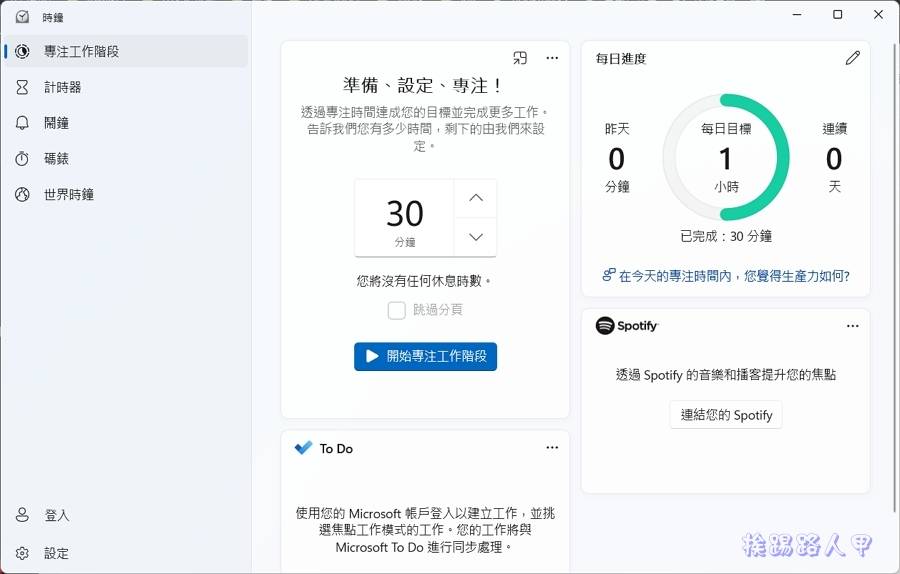Viewport: 900px width, 574px height.
Task: Decrease focus minutes with down chevron
Action: (476, 237)
